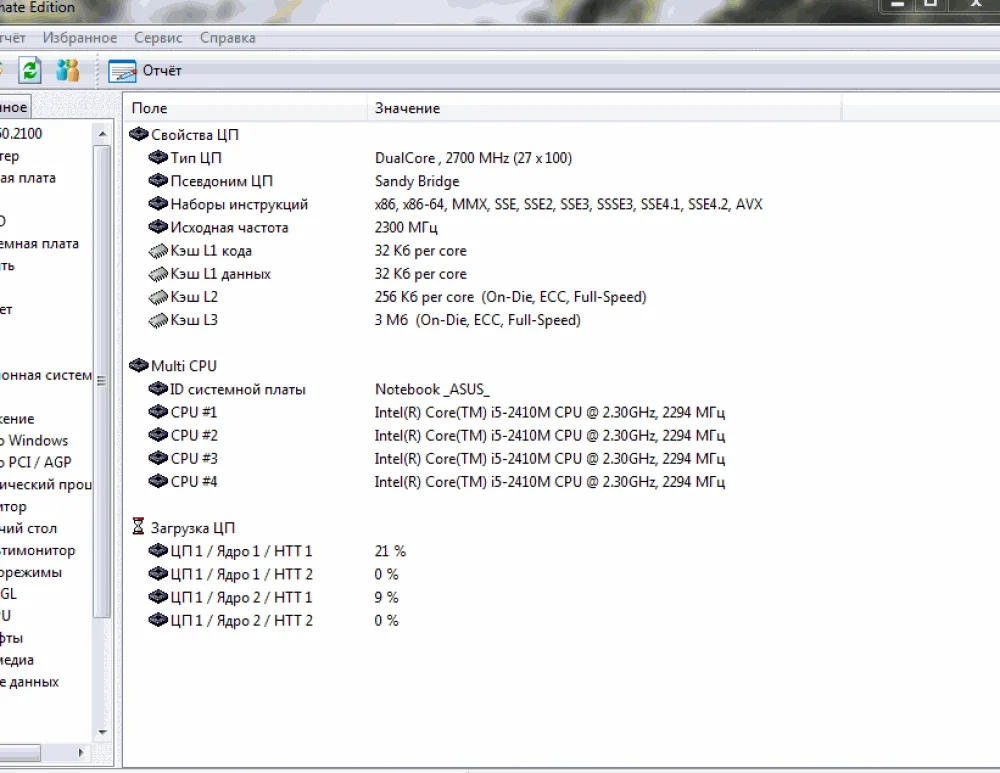Viewport: 1000px width, 773px height.
Task: Click sidebar scrollbar down arrow
Action: click(x=102, y=732)
